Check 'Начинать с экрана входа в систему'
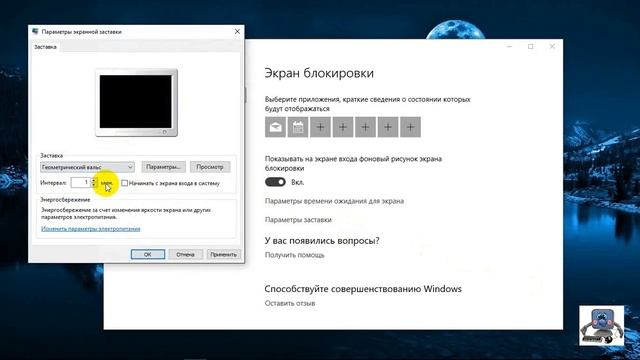This screenshot has width=640, height=360. coord(124,183)
